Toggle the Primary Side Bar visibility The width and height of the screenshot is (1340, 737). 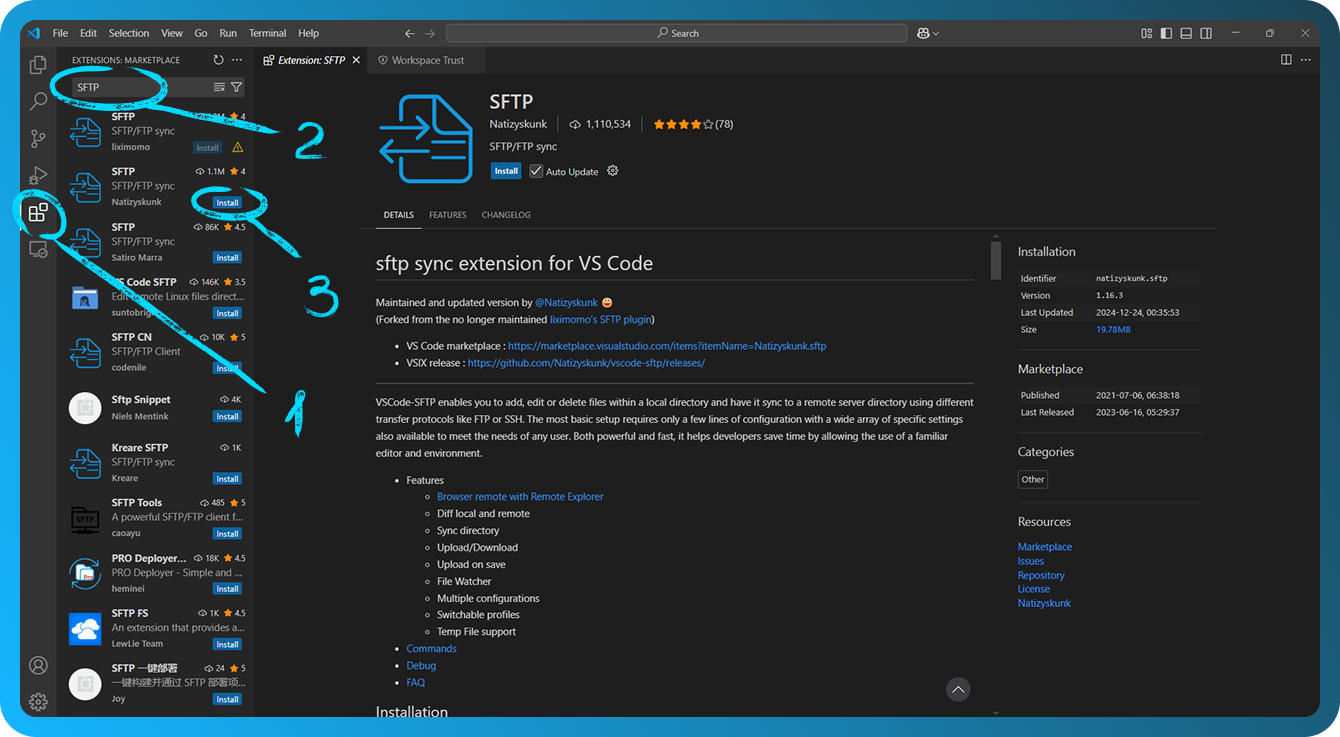point(1166,32)
